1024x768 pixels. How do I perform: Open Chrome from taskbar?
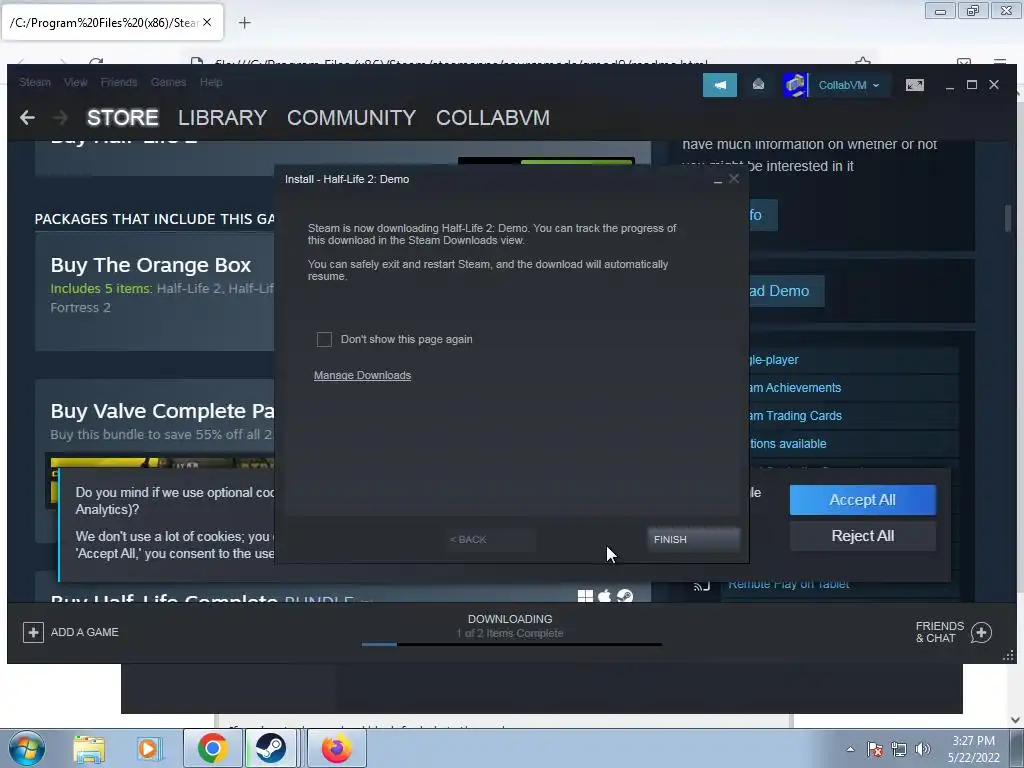click(212, 748)
